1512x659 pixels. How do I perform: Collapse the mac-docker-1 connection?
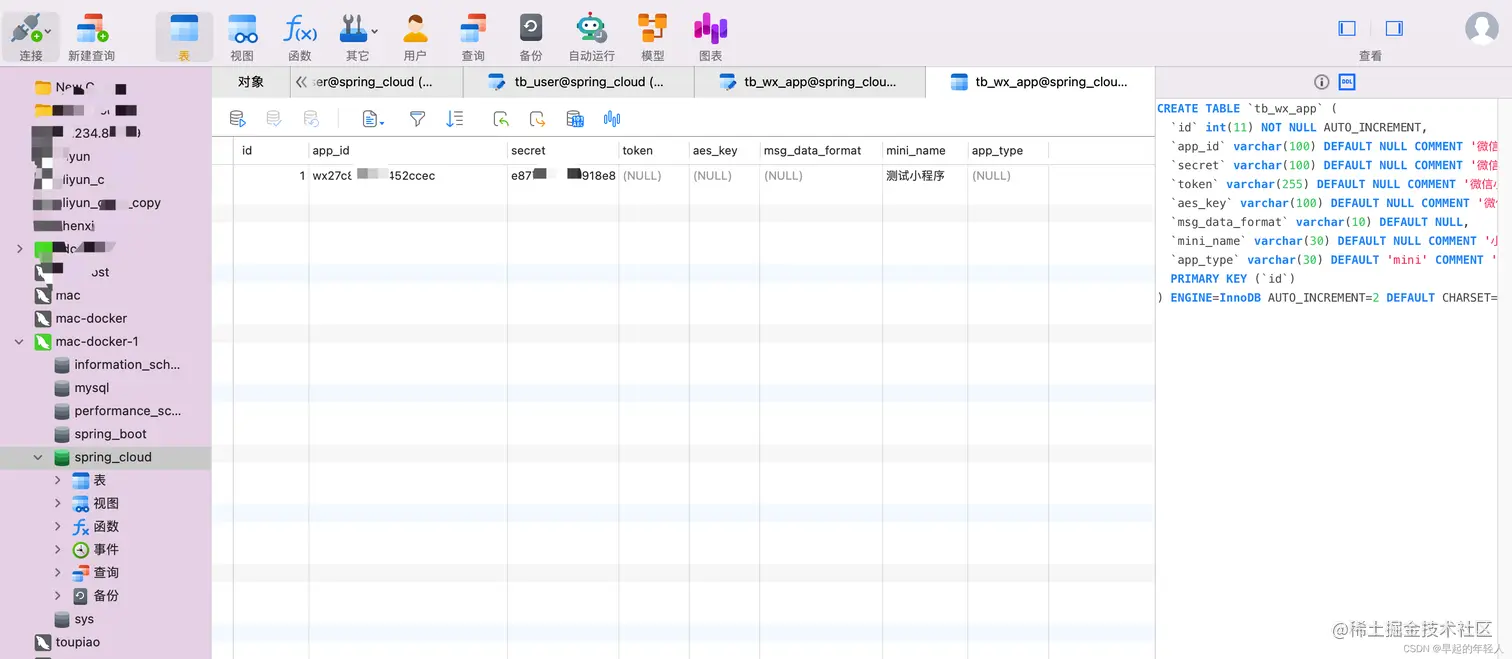coord(19,342)
